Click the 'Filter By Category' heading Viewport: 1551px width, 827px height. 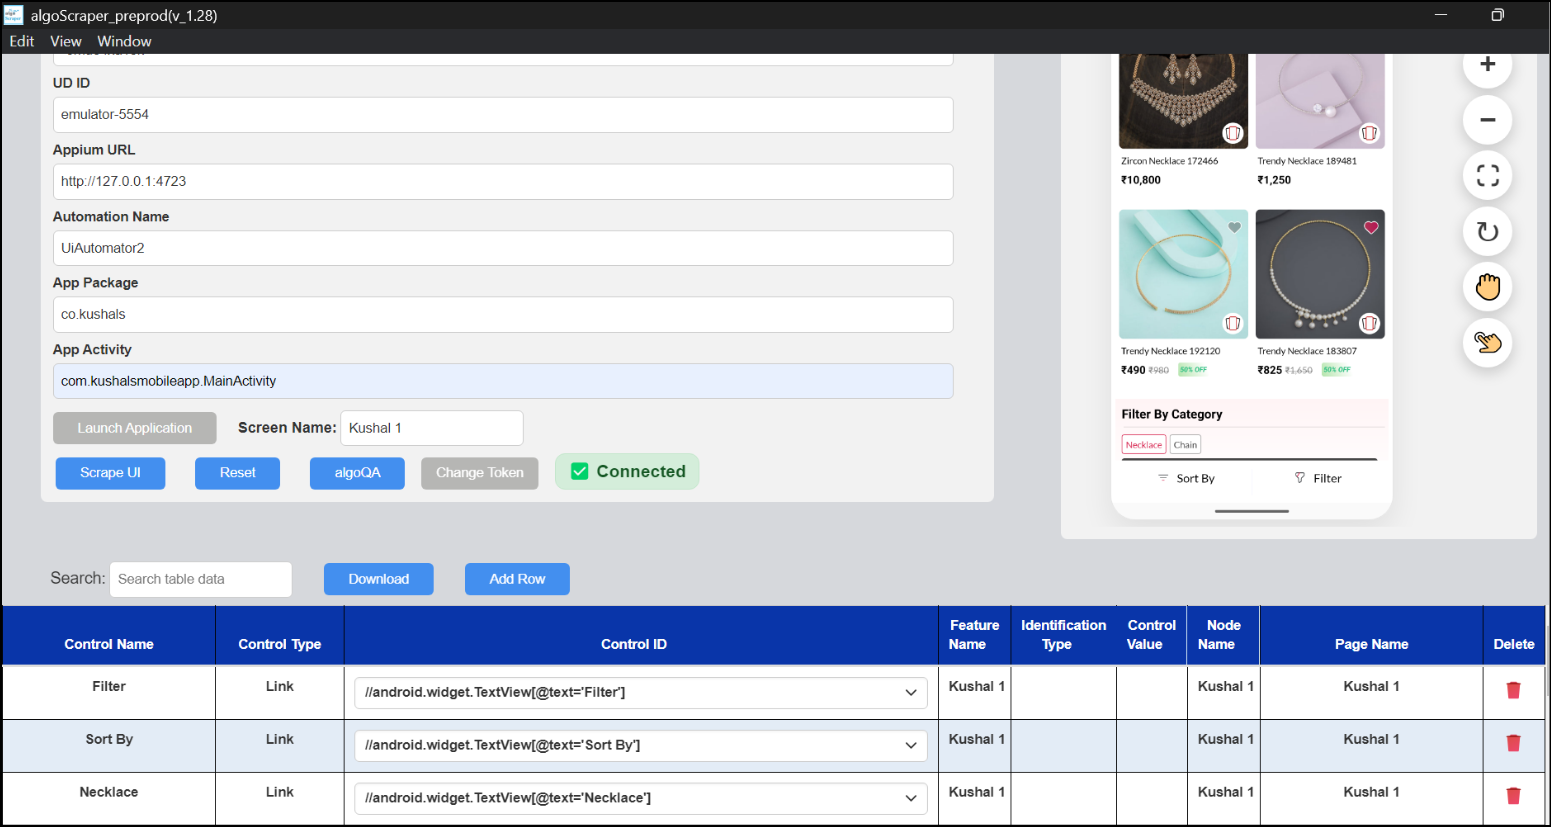tap(1172, 414)
